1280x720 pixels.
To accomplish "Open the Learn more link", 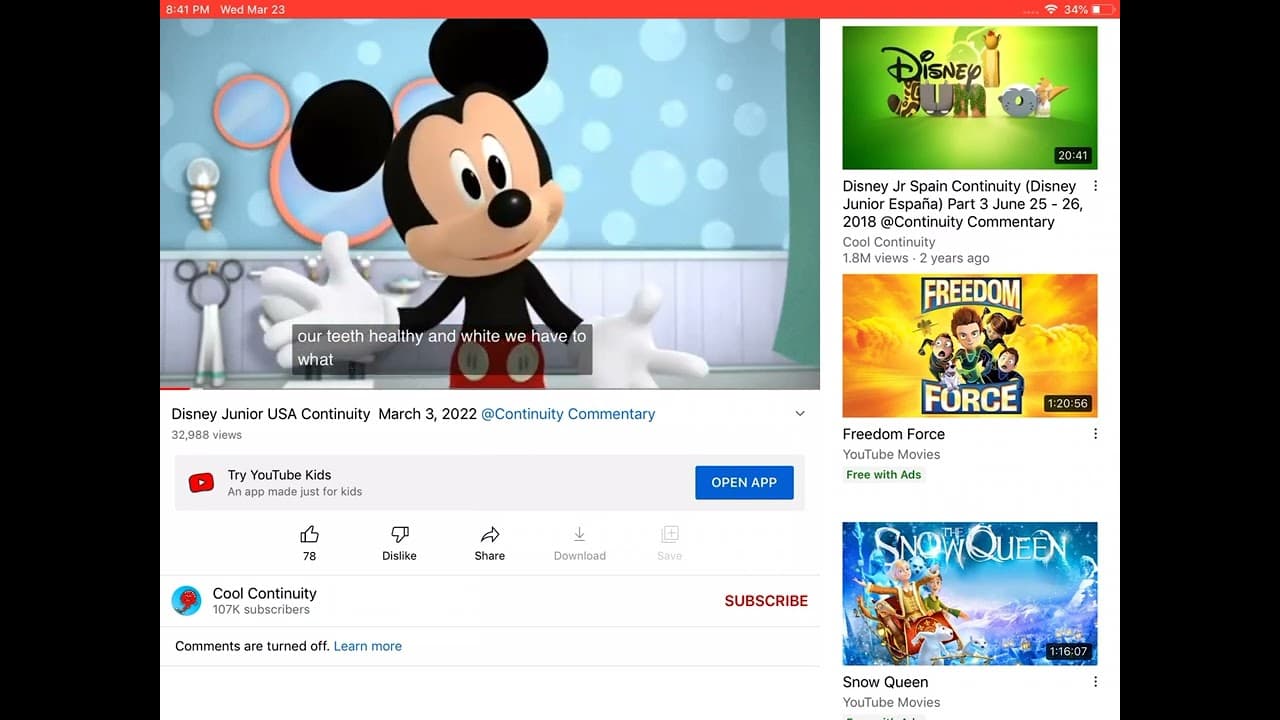I will click(x=368, y=646).
